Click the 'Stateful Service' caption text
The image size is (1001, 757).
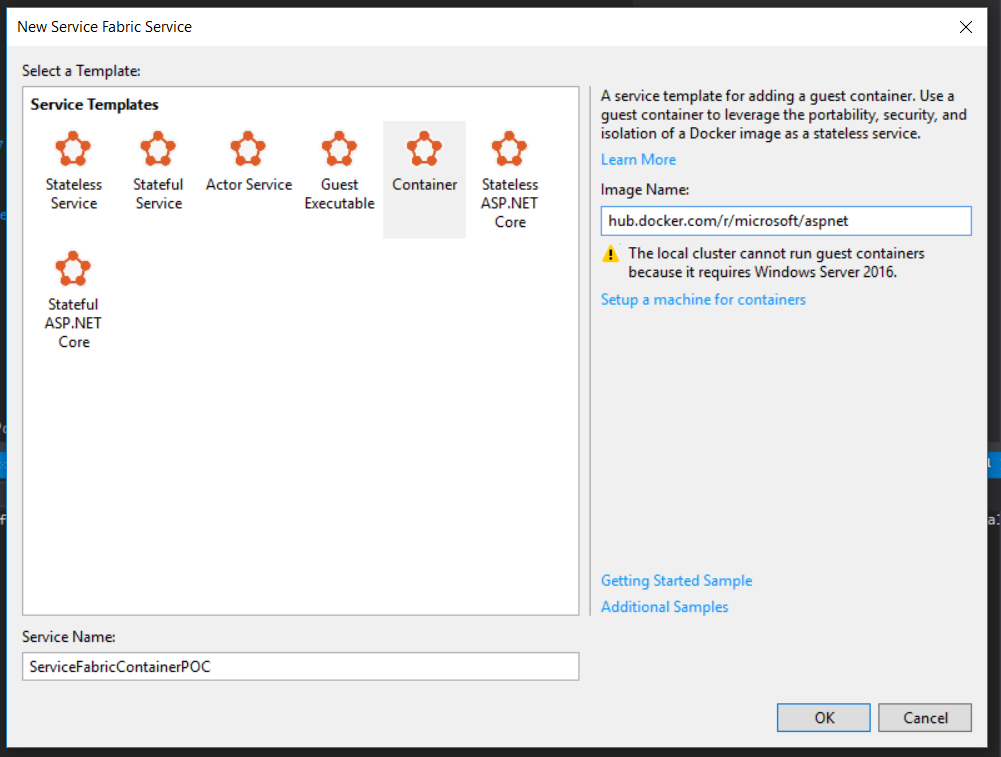(158, 194)
